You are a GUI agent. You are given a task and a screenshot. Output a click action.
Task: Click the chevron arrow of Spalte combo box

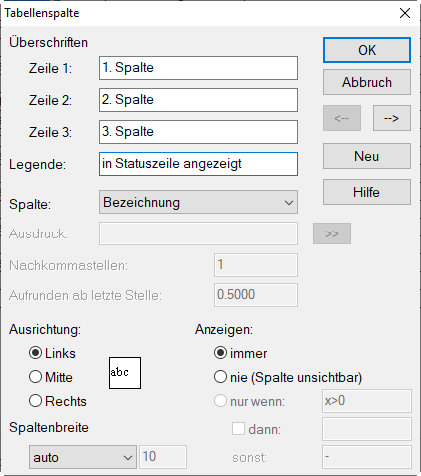289,203
